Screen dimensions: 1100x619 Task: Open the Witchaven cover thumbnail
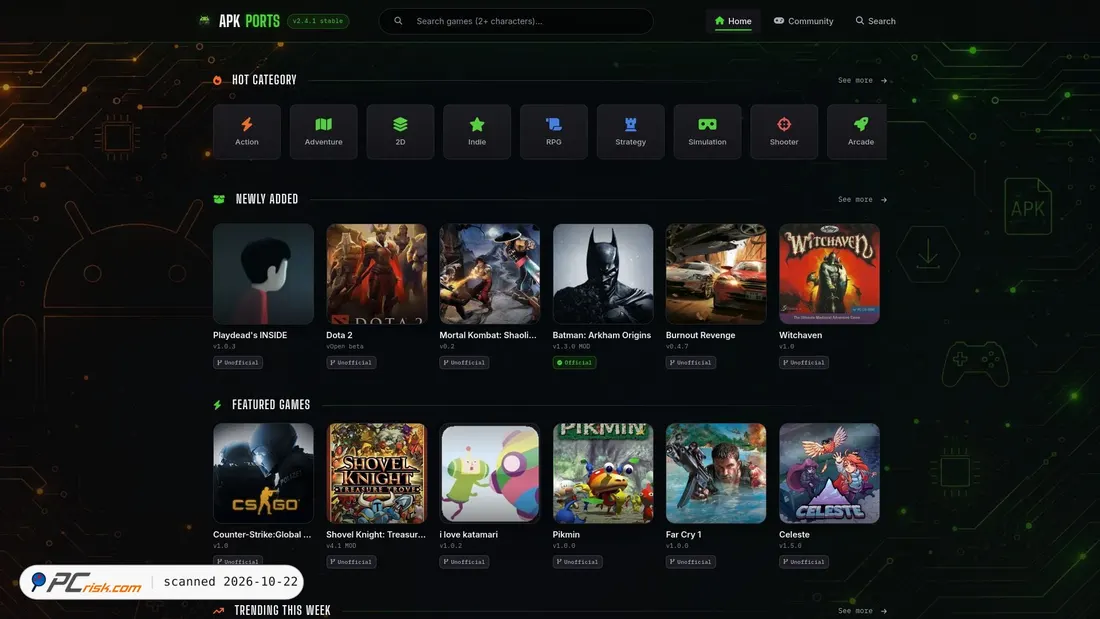(x=829, y=274)
